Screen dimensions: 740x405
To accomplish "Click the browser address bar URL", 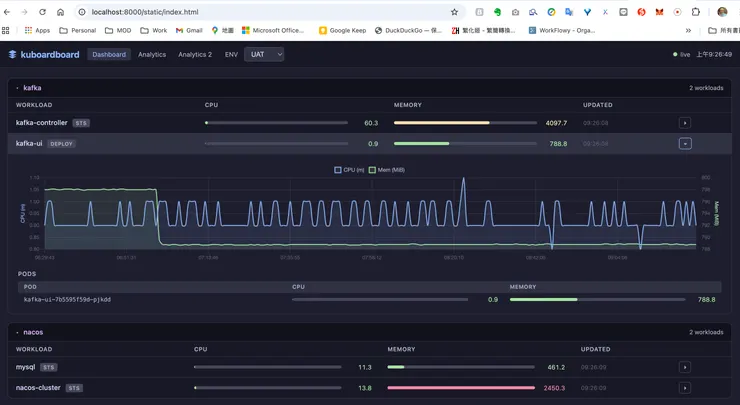I will click(x=145, y=12).
